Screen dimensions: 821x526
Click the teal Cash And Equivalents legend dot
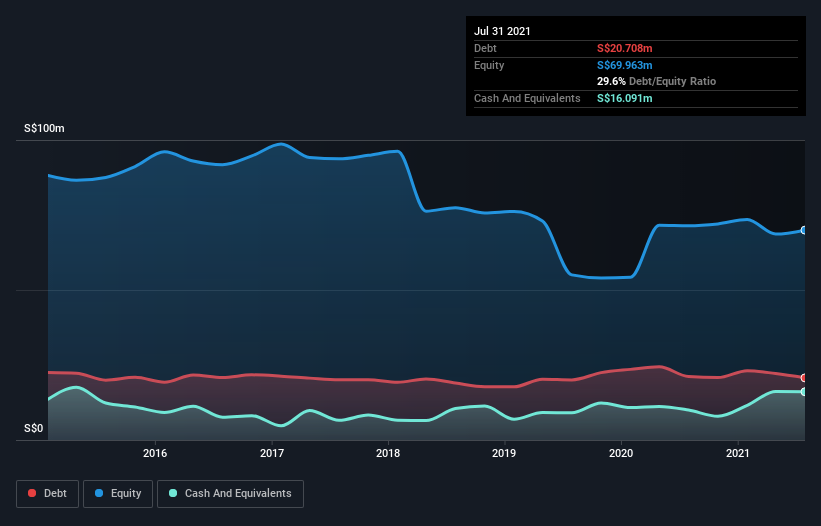click(173, 493)
